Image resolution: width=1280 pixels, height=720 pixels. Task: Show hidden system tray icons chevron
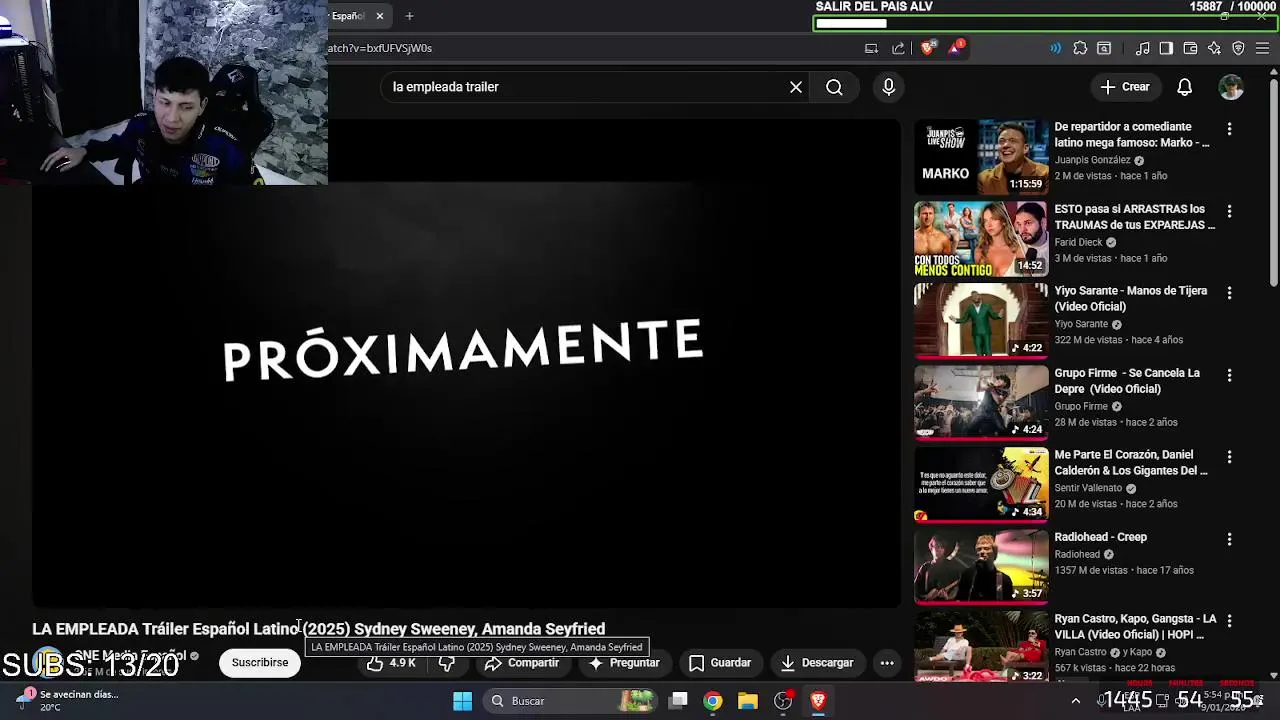[x=1076, y=701]
